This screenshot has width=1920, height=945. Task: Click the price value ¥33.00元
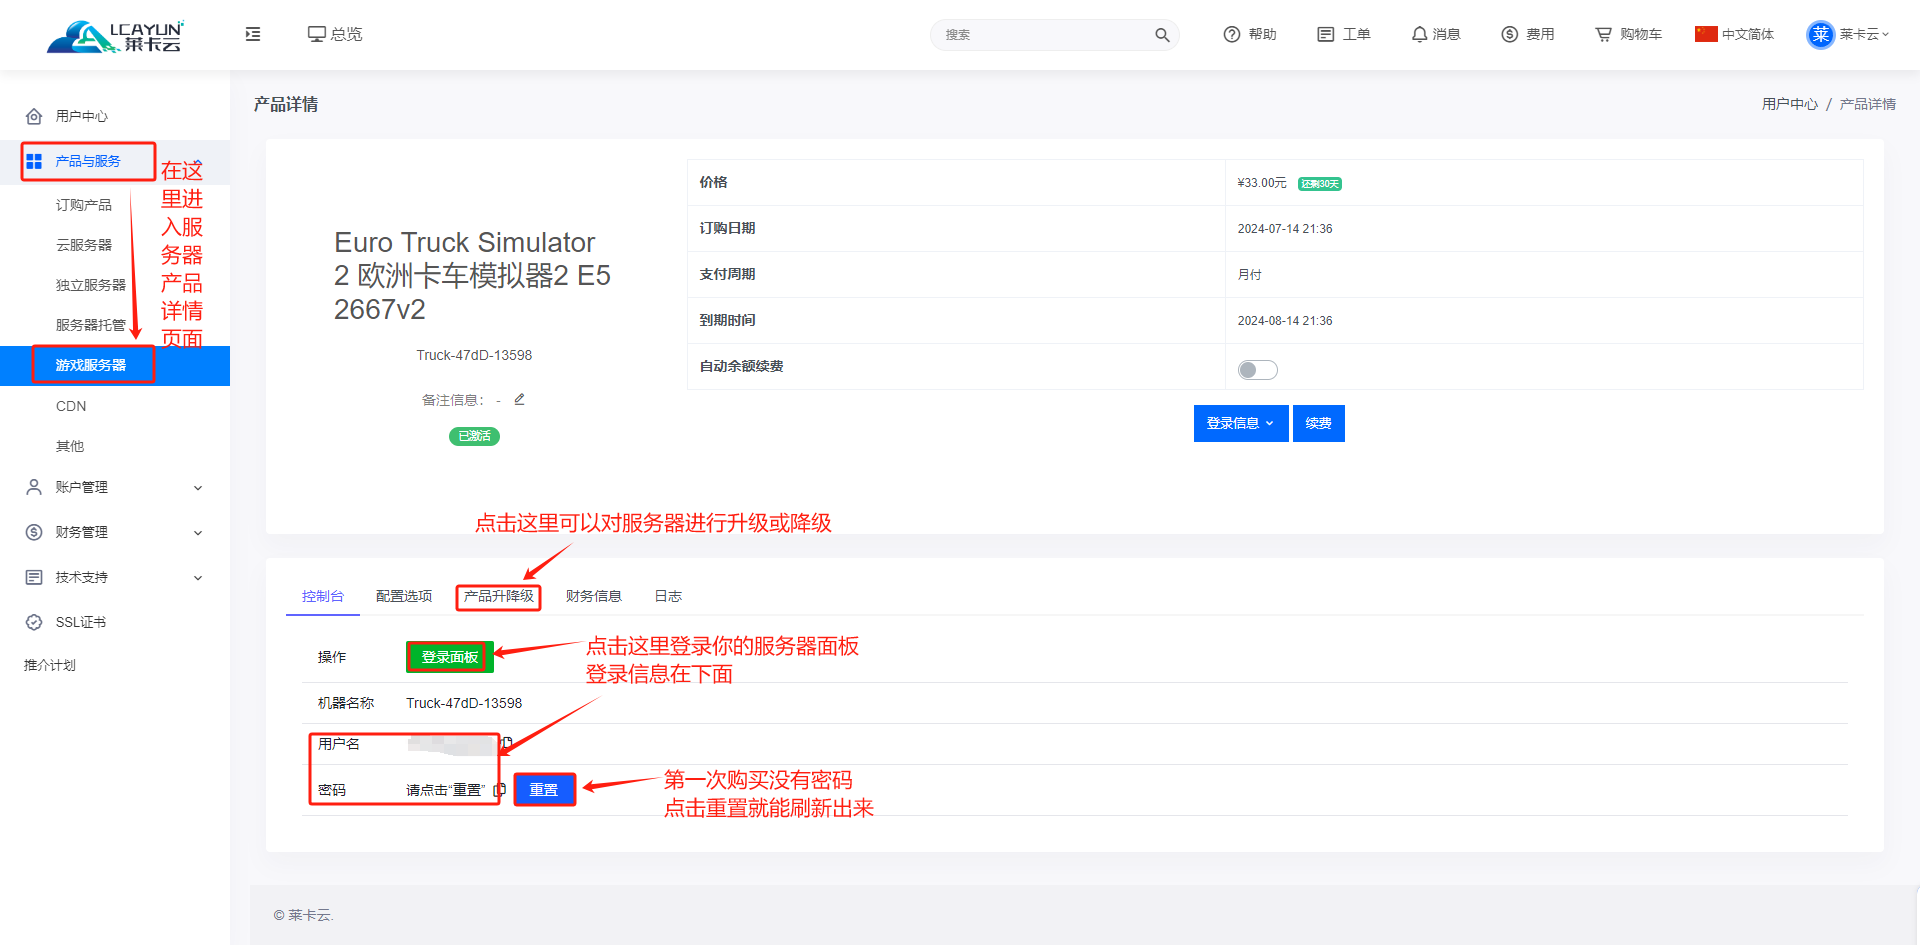(x=1262, y=183)
